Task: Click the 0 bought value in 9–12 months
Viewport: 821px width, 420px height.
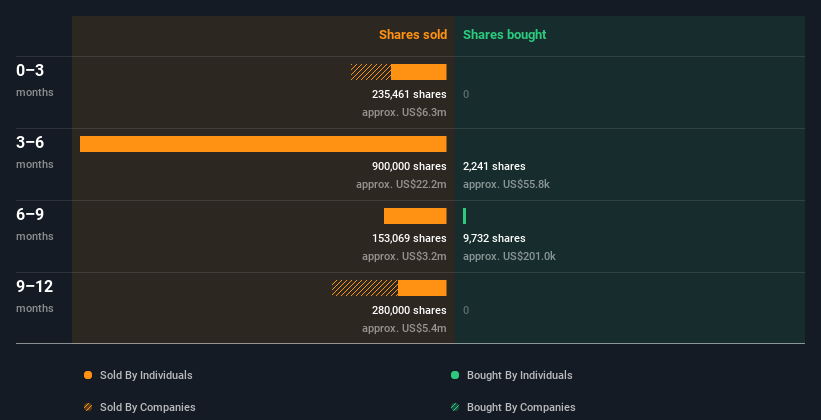Action: coord(466,311)
